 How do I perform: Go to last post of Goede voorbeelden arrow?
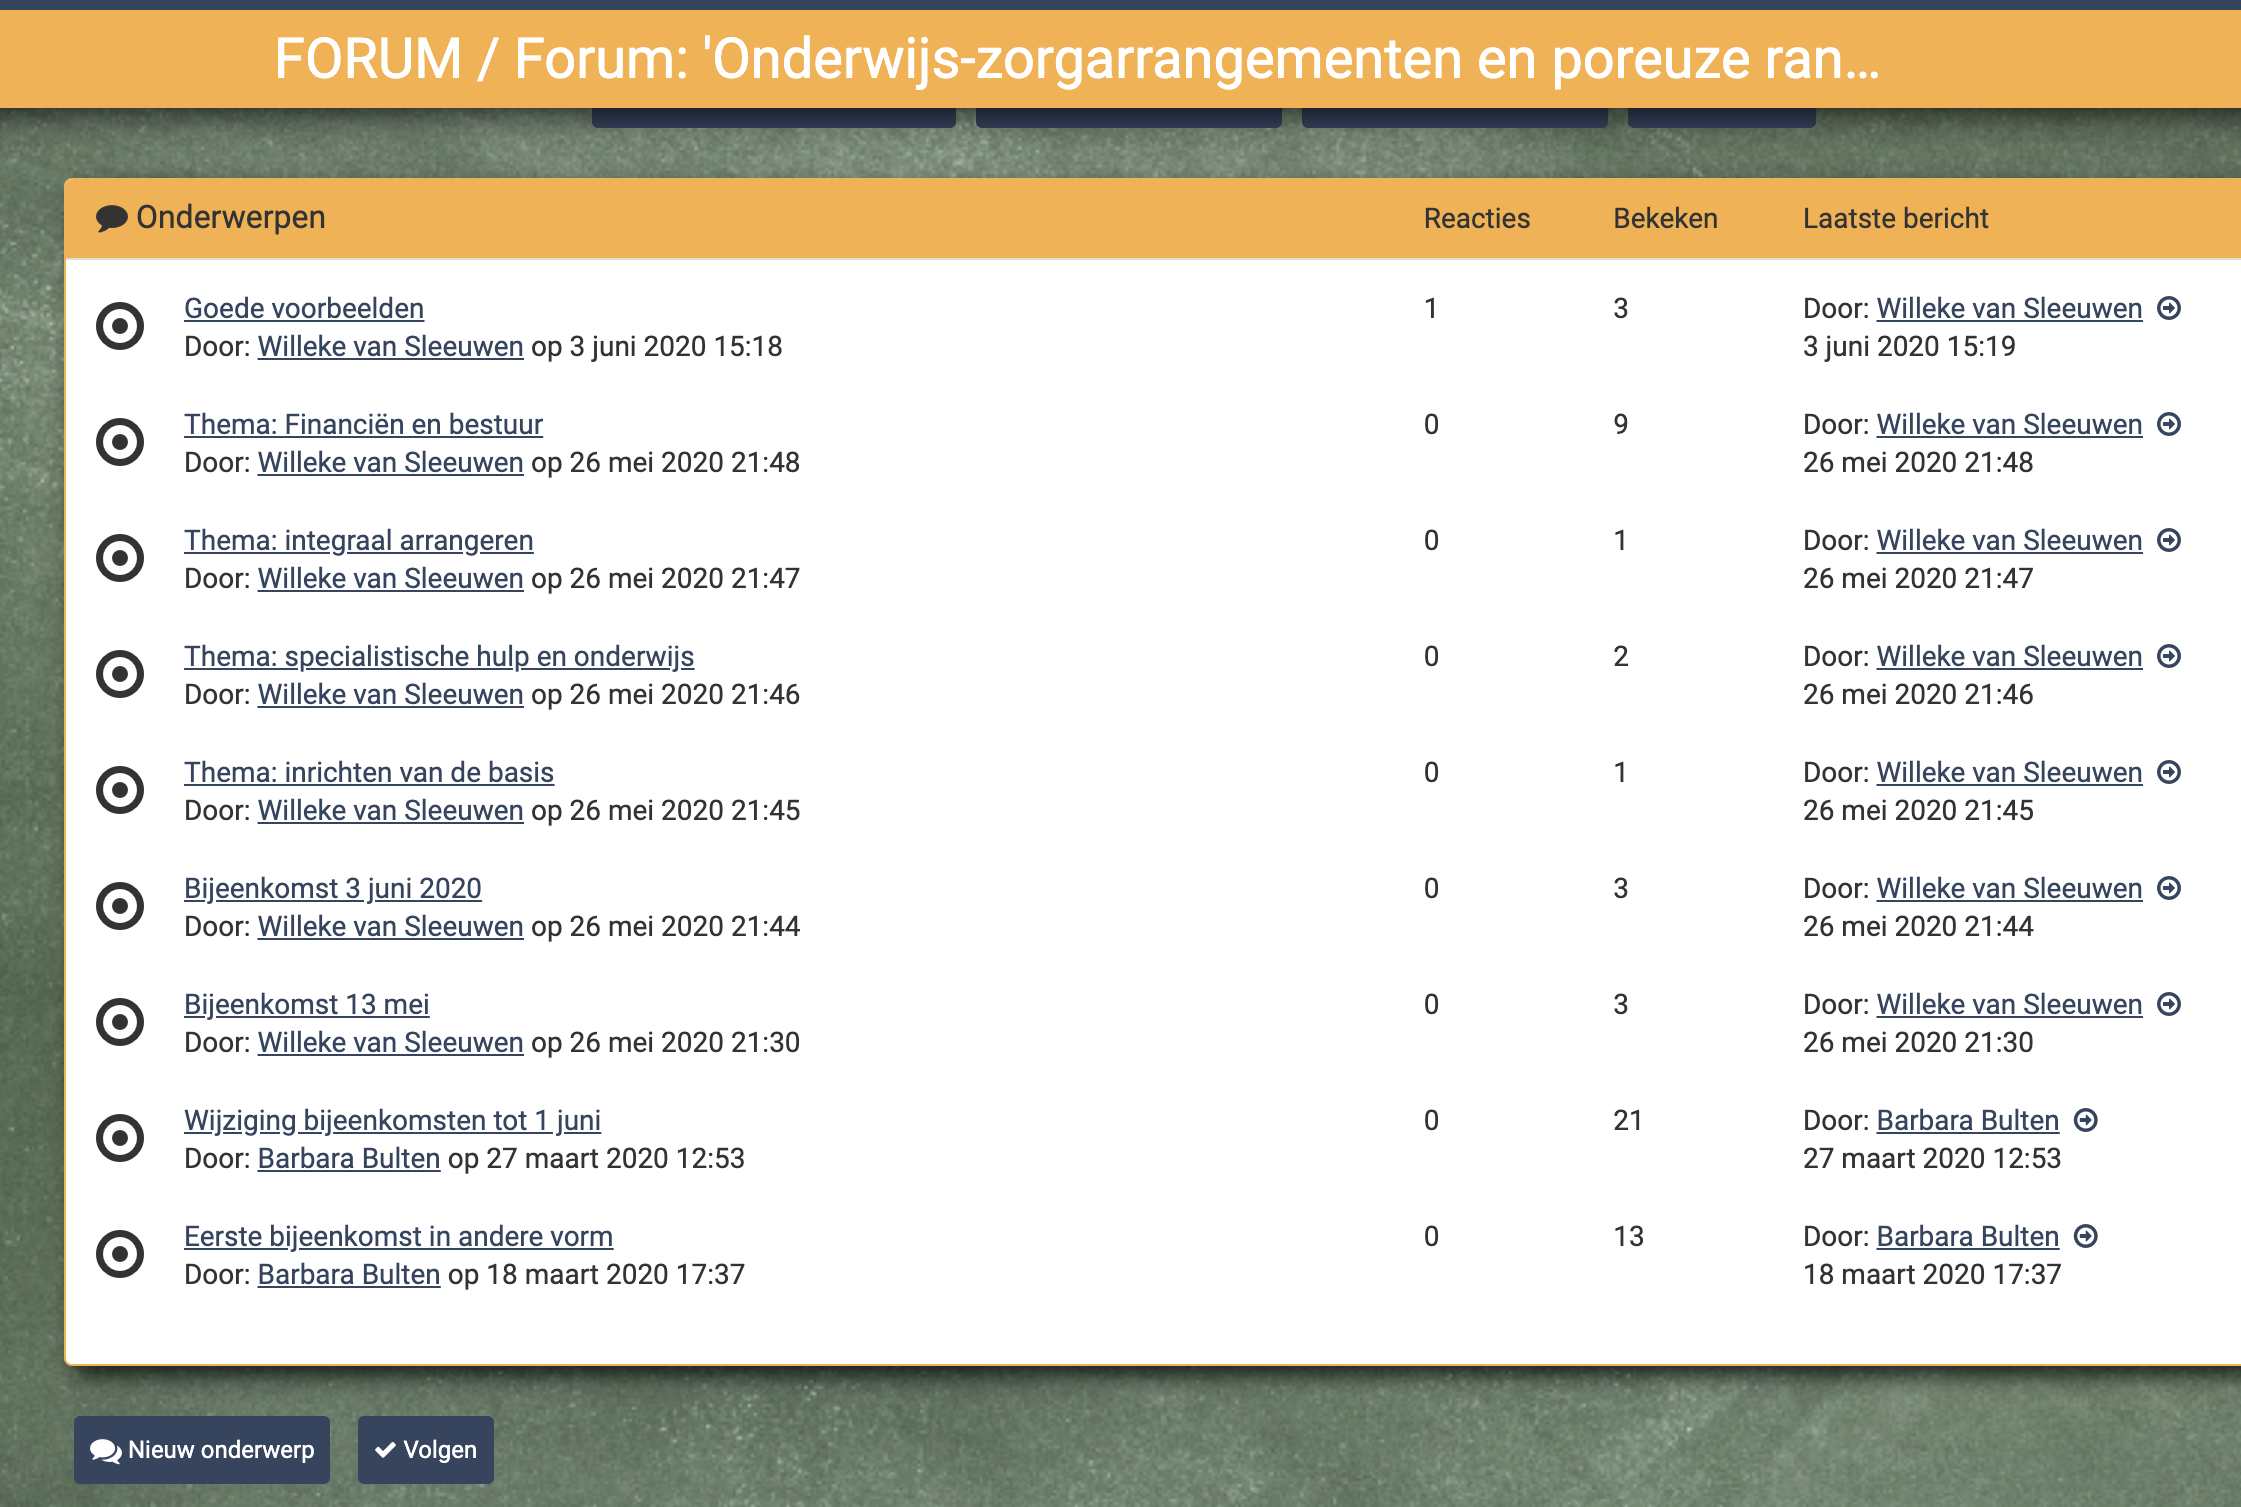2169,308
